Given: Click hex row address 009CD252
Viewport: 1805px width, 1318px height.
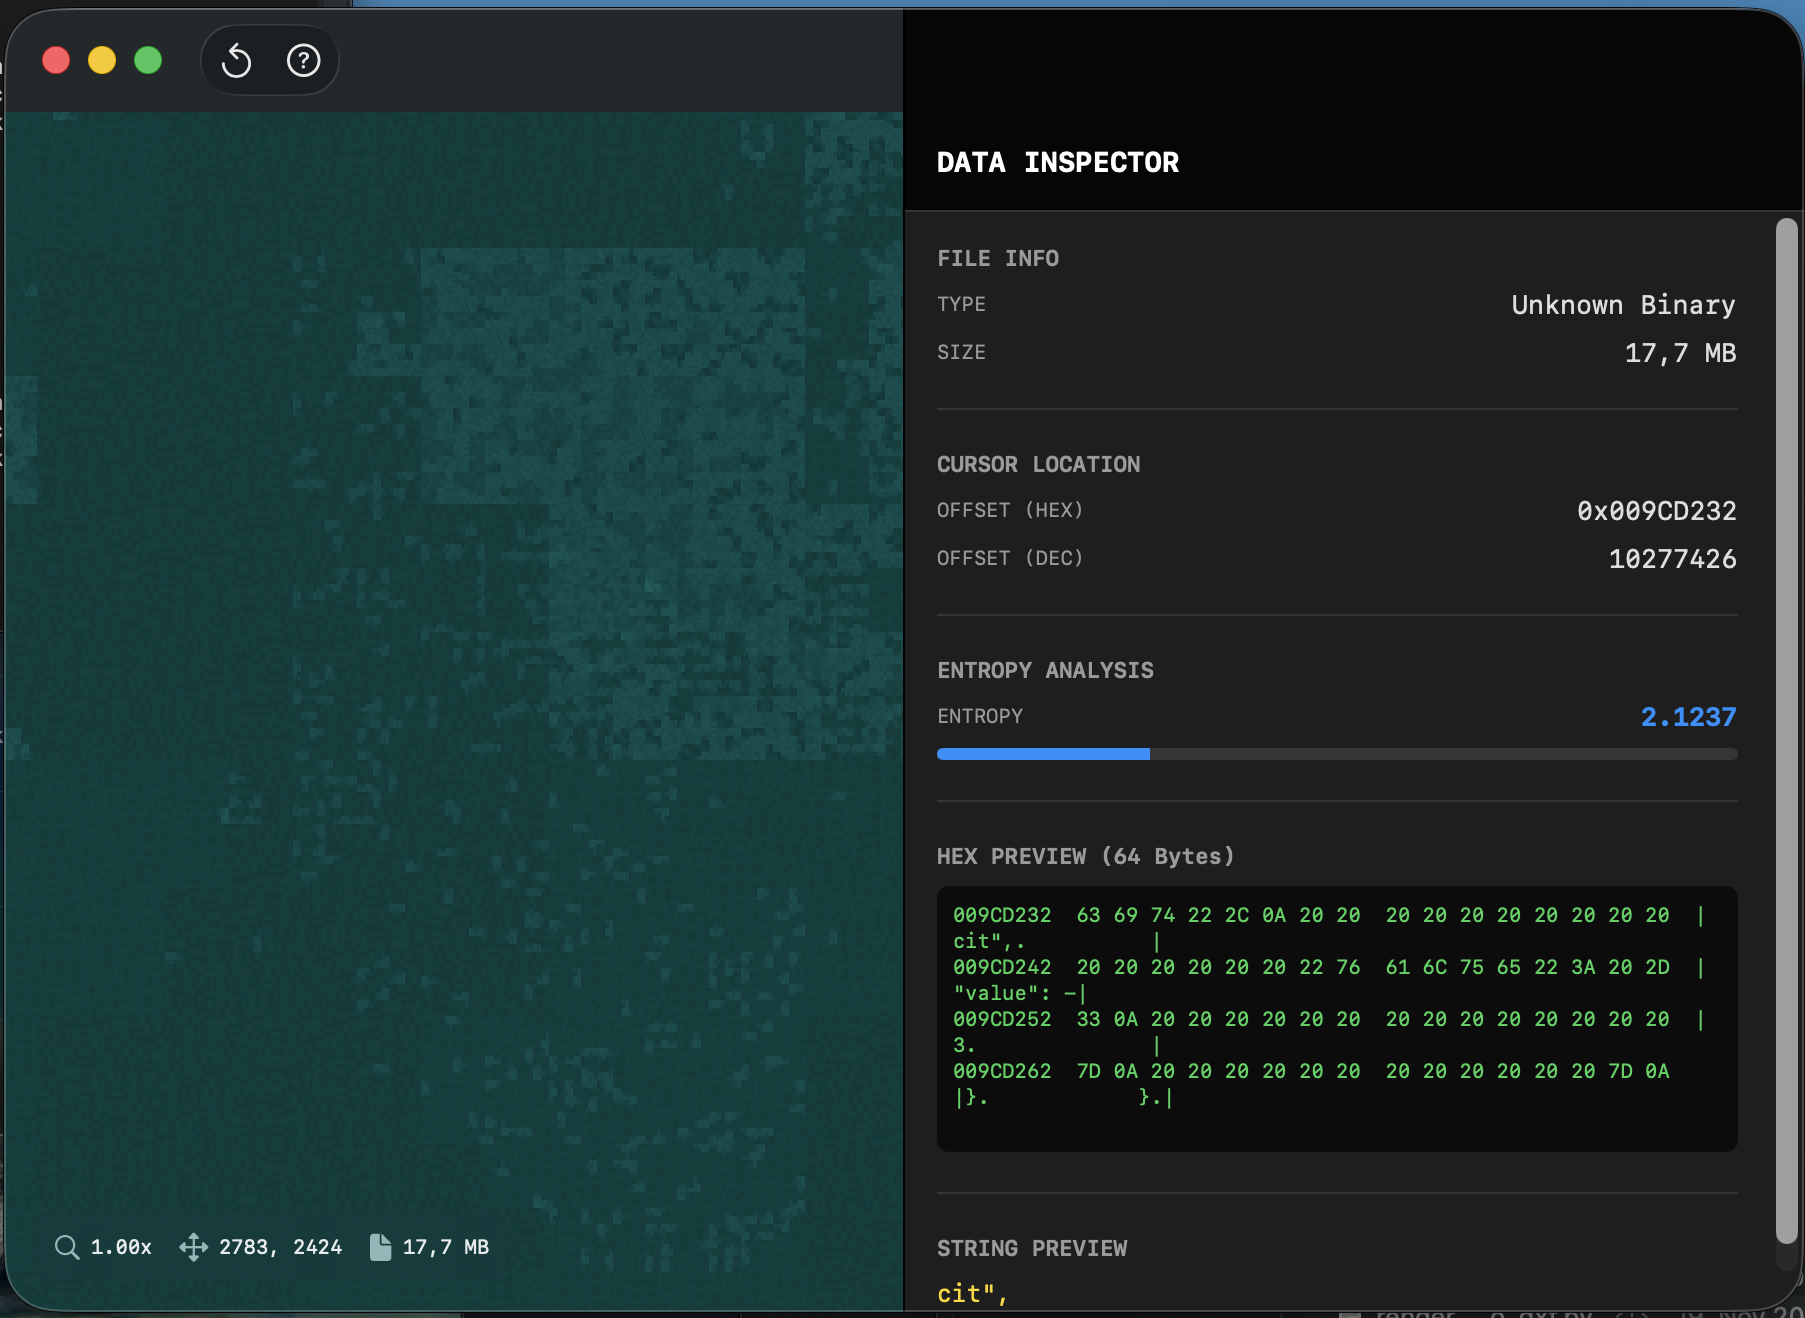Looking at the screenshot, I should (x=1002, y=1019).
